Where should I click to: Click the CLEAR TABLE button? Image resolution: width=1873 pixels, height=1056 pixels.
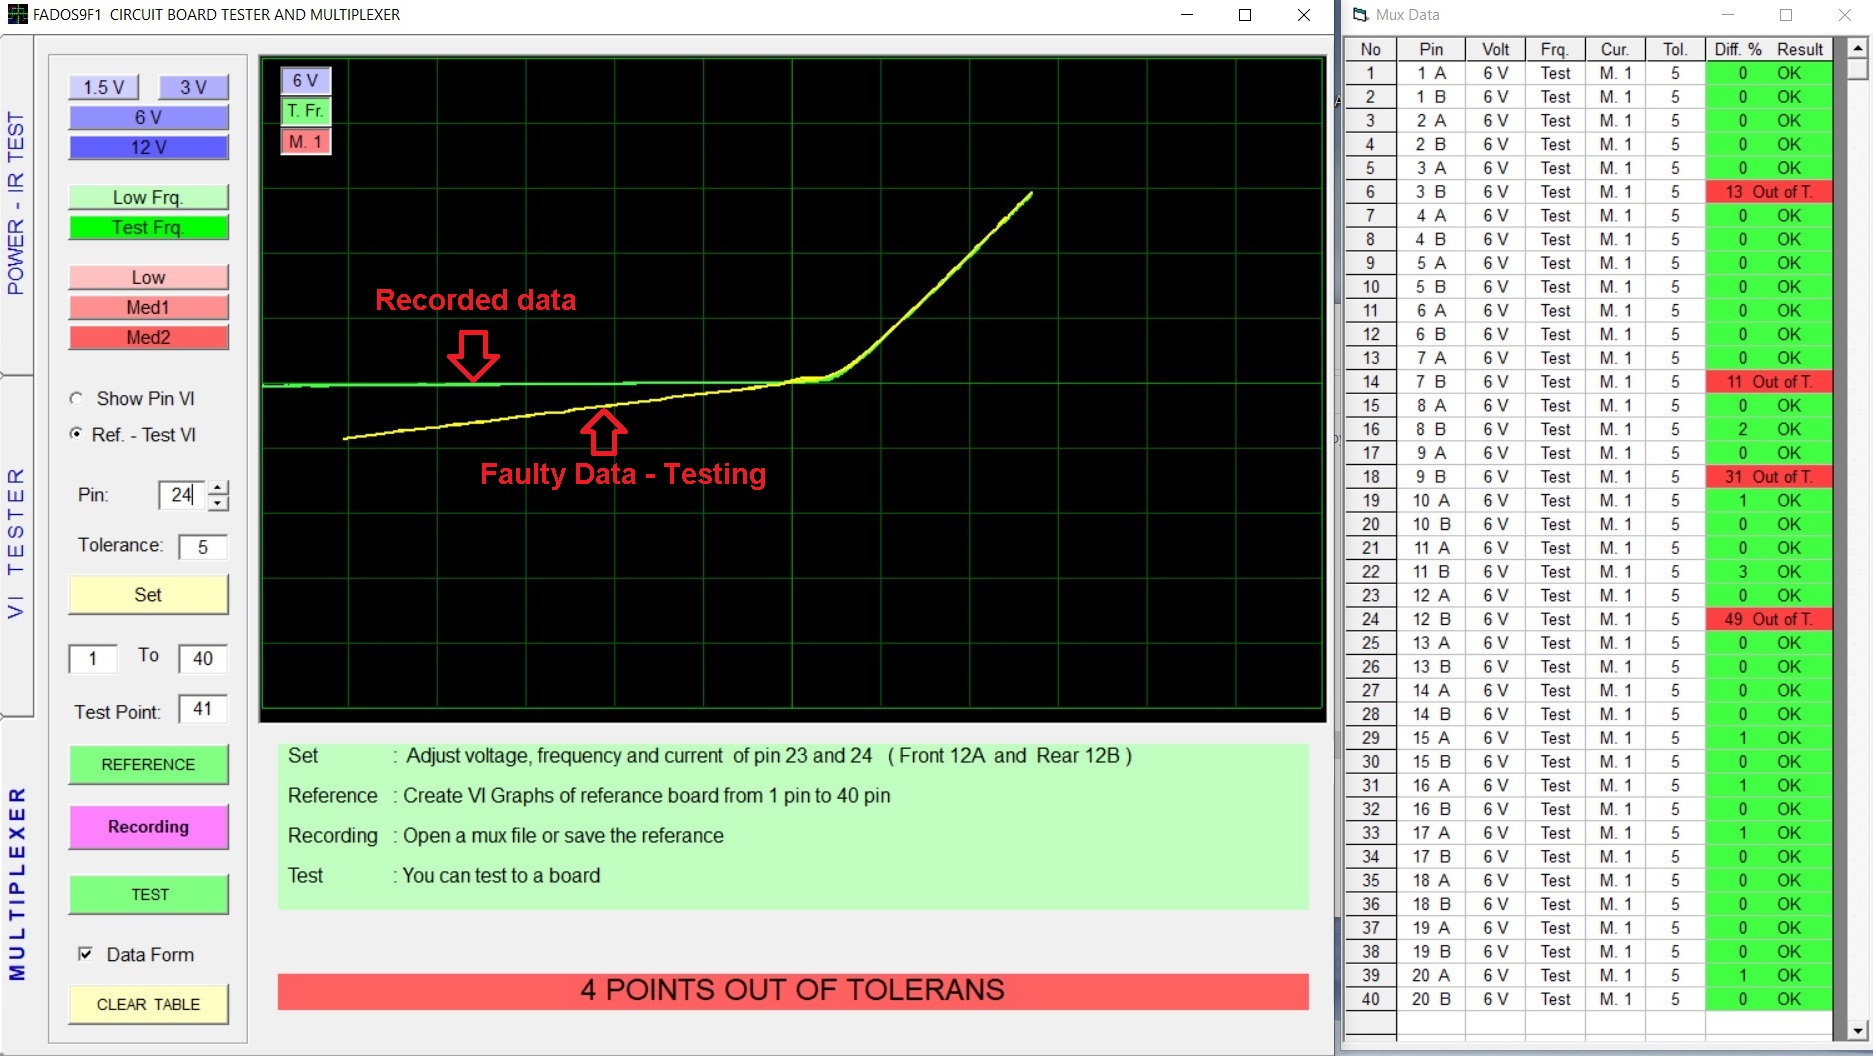coord(148,1004)
